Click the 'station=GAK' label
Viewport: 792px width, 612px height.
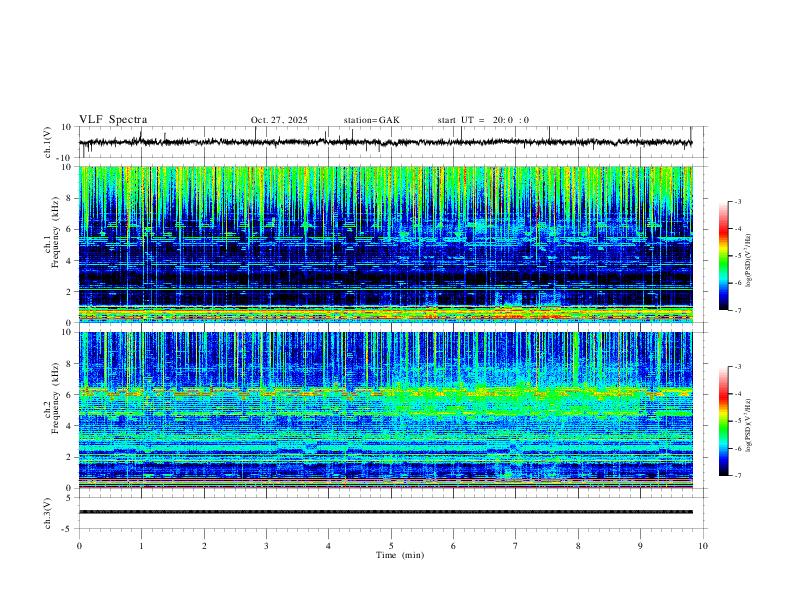(x=371, y=120)
